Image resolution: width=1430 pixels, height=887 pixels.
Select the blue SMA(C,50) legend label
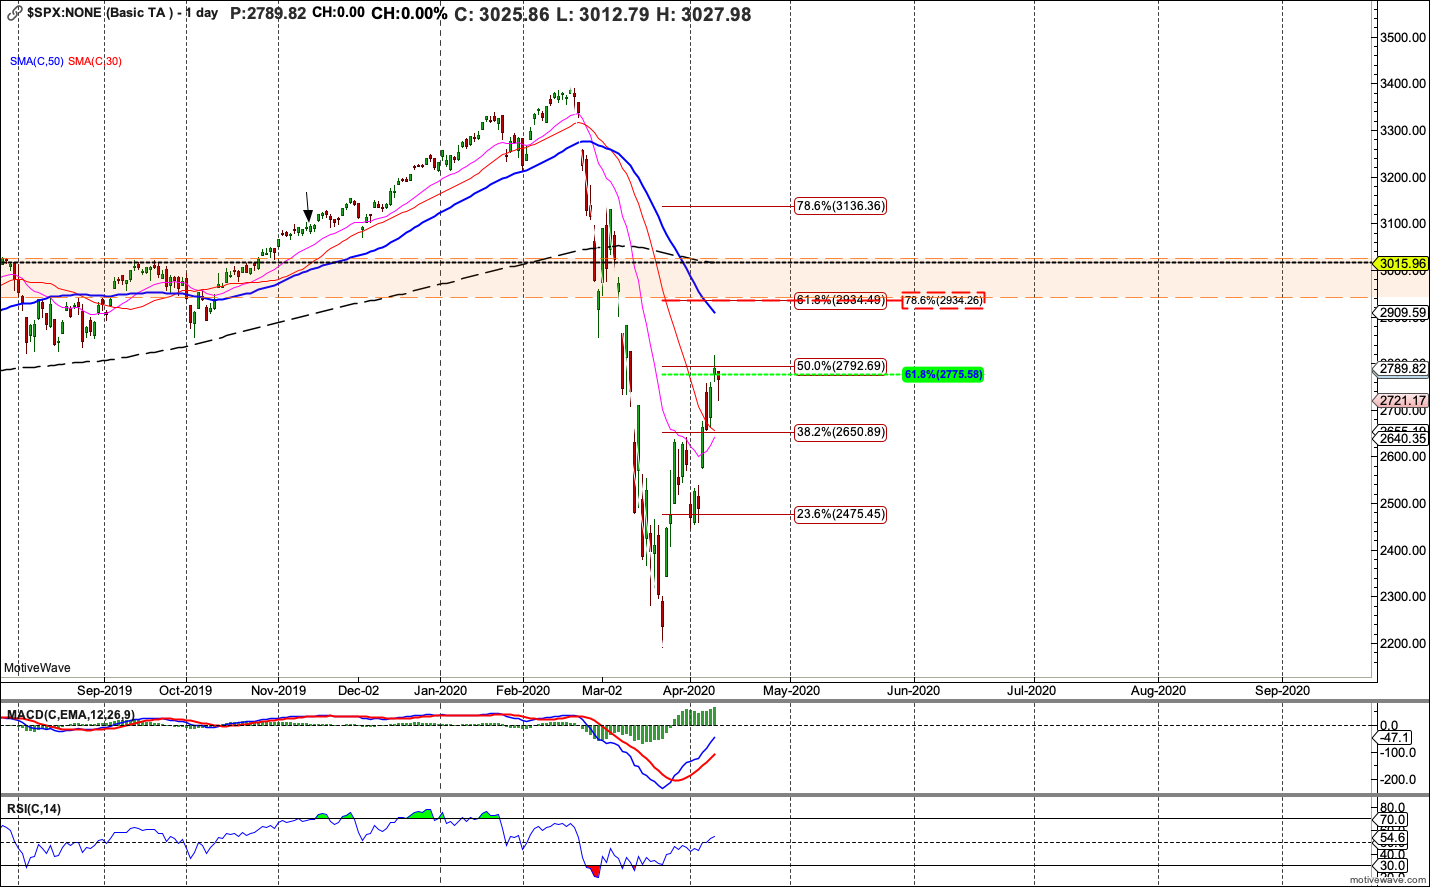click(37, 62)
